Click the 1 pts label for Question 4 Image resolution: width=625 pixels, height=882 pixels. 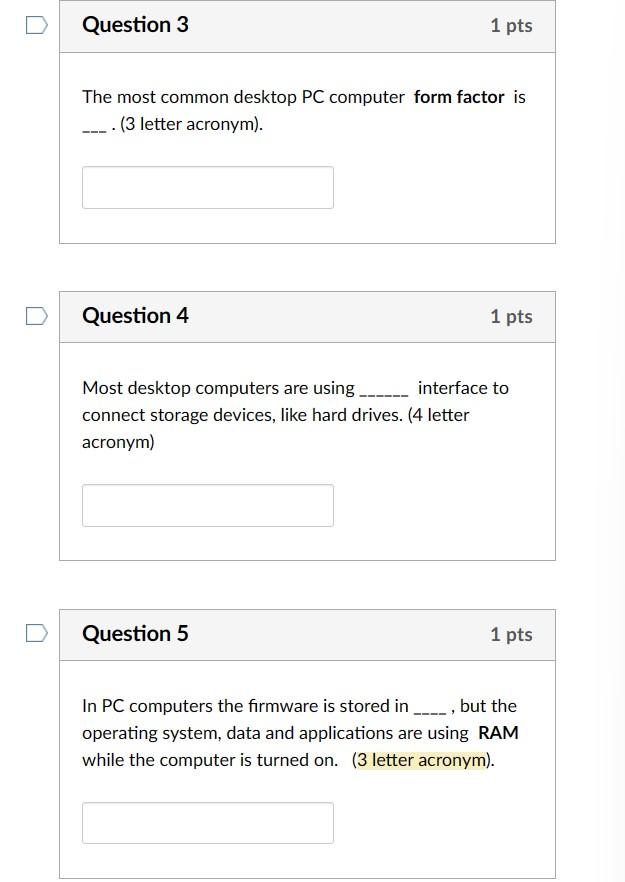pyautogui.click(x=511, y=317)
